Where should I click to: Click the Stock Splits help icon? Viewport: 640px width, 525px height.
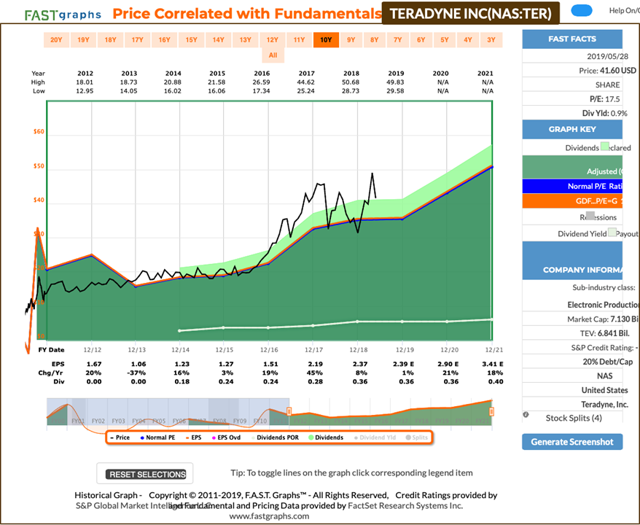click(526, 414)
